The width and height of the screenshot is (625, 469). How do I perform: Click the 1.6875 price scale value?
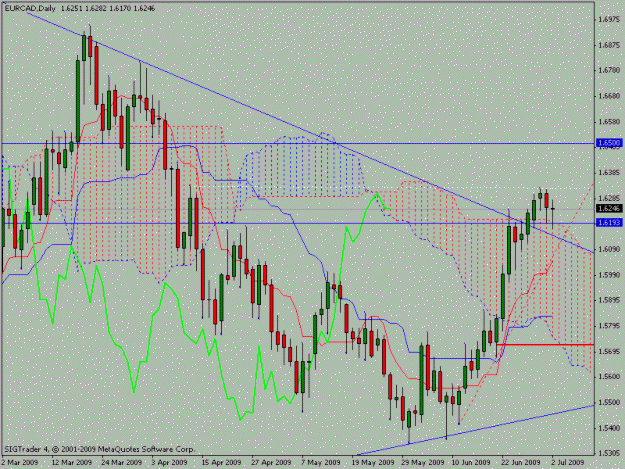pos(610,45)
